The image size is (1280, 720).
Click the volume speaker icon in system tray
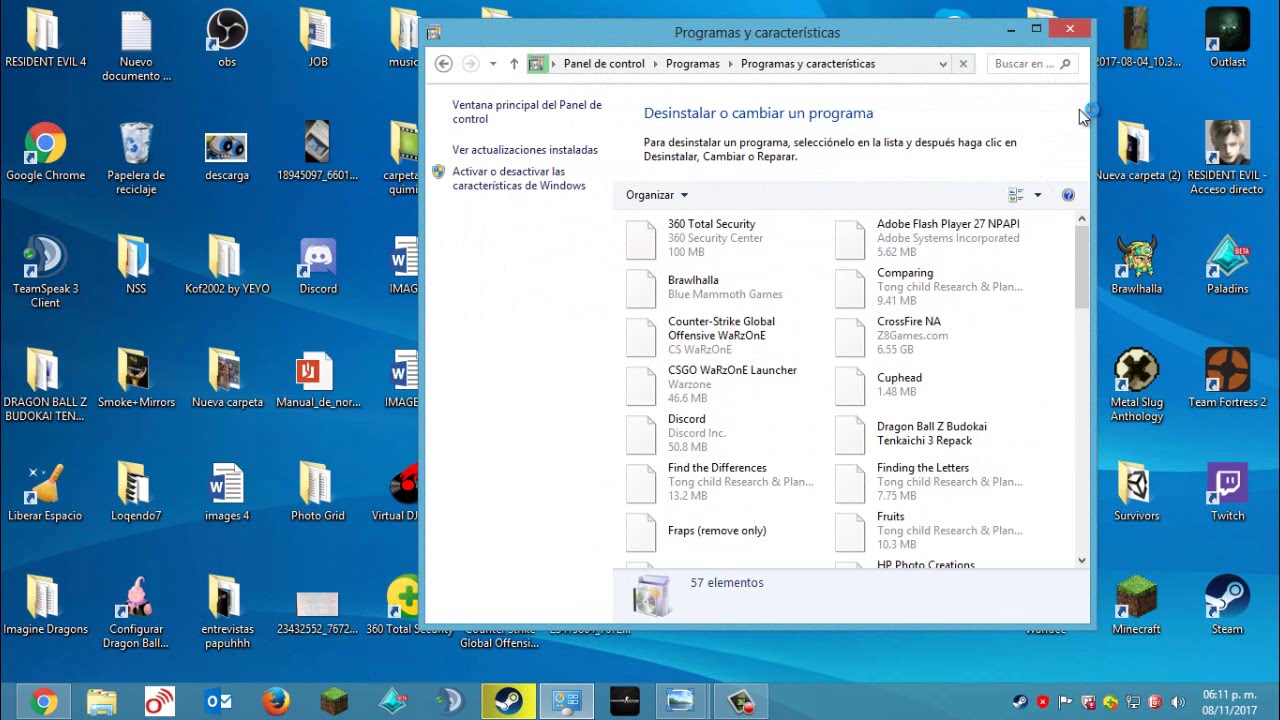[1178, 702]
